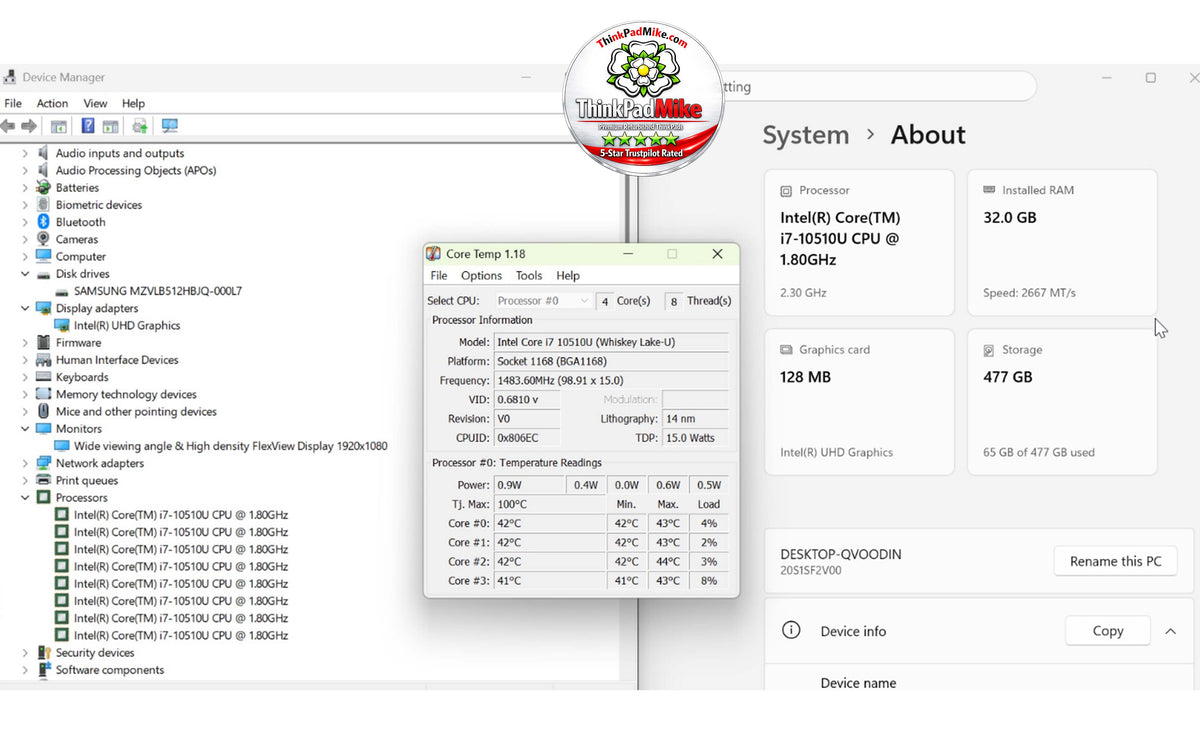Click the Rename this PC button

coord(1115,561)
